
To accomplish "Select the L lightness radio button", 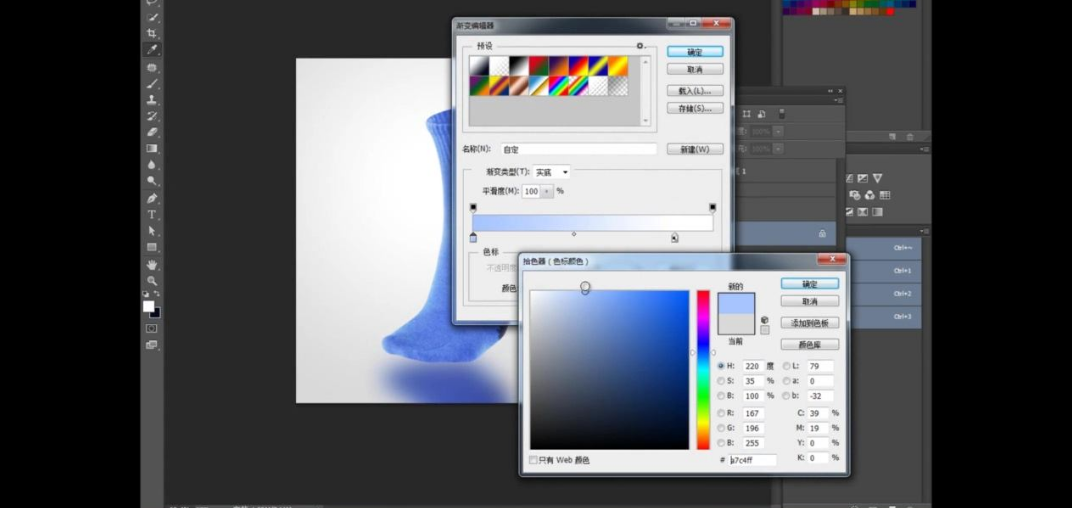I will pyautogui.click(x=787, y=366).
